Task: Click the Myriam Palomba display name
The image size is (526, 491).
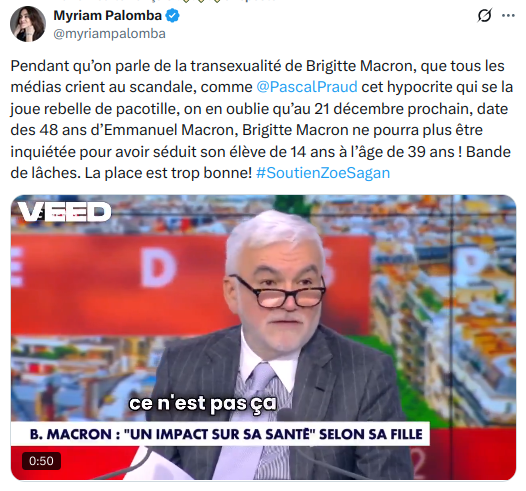Action: point(107,16)
